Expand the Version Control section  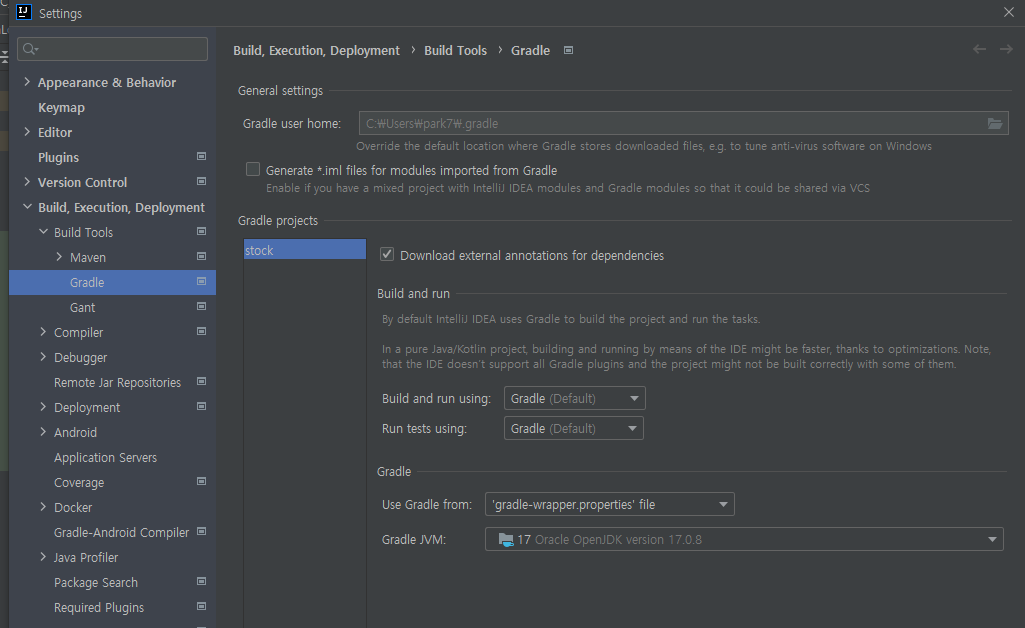click(x=27, y=182)
